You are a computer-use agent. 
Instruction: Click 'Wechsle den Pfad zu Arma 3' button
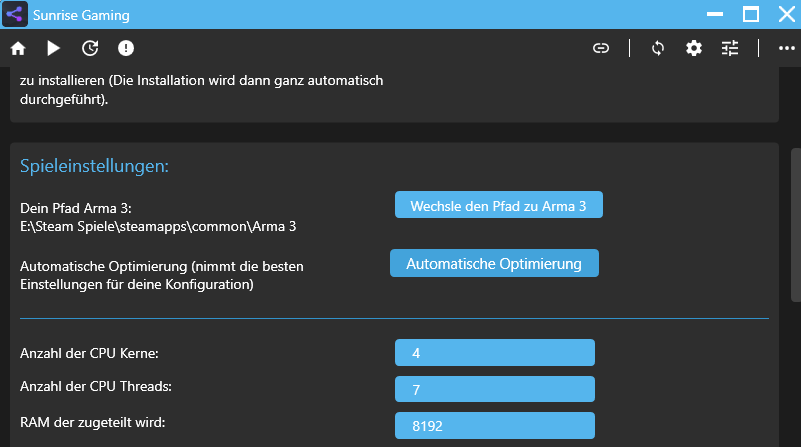coord(499,205)
